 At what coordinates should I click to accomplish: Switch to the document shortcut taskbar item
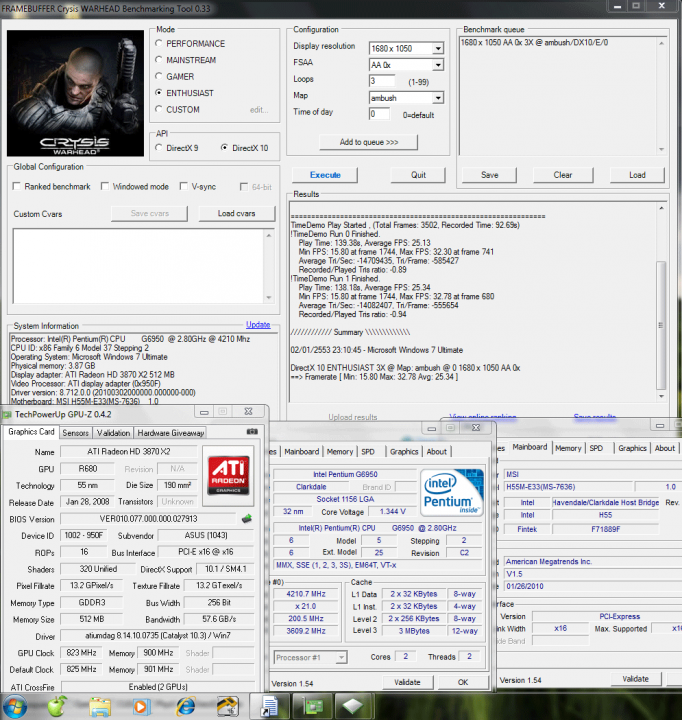tap(269, 706)
